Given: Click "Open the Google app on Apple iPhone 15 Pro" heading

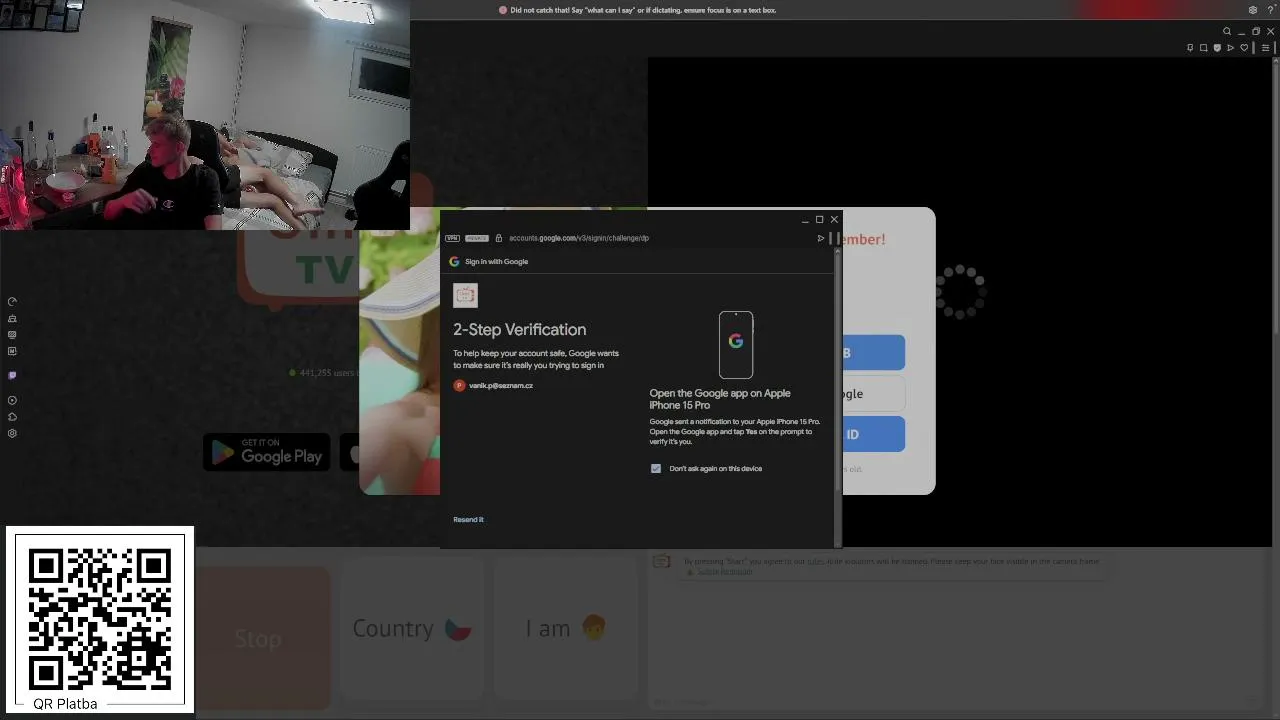Looking at the screenshot, I should 720,399.
